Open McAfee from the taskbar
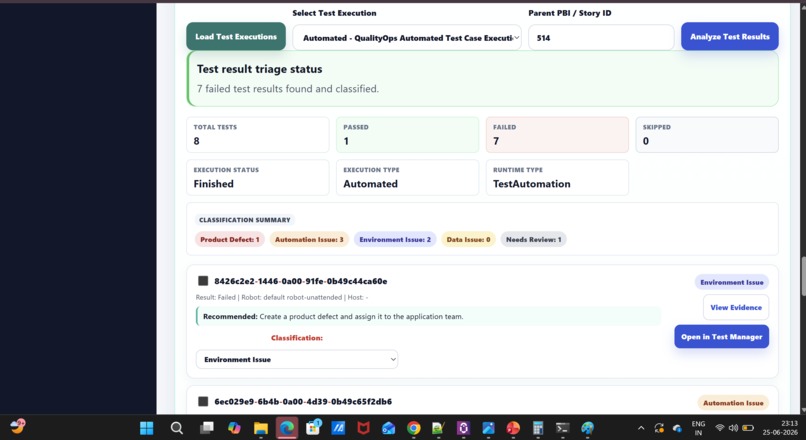 363,428
